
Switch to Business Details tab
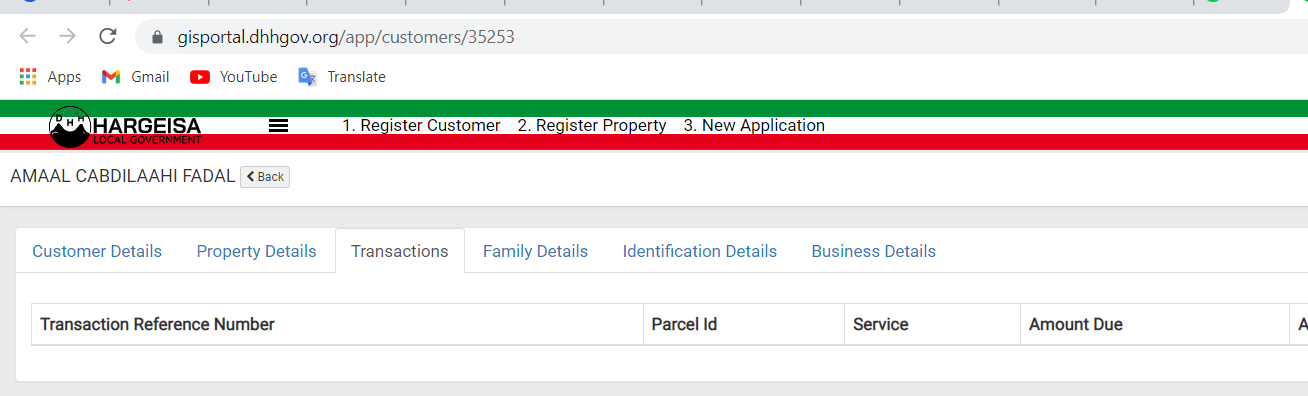click(x=874, y=251)
